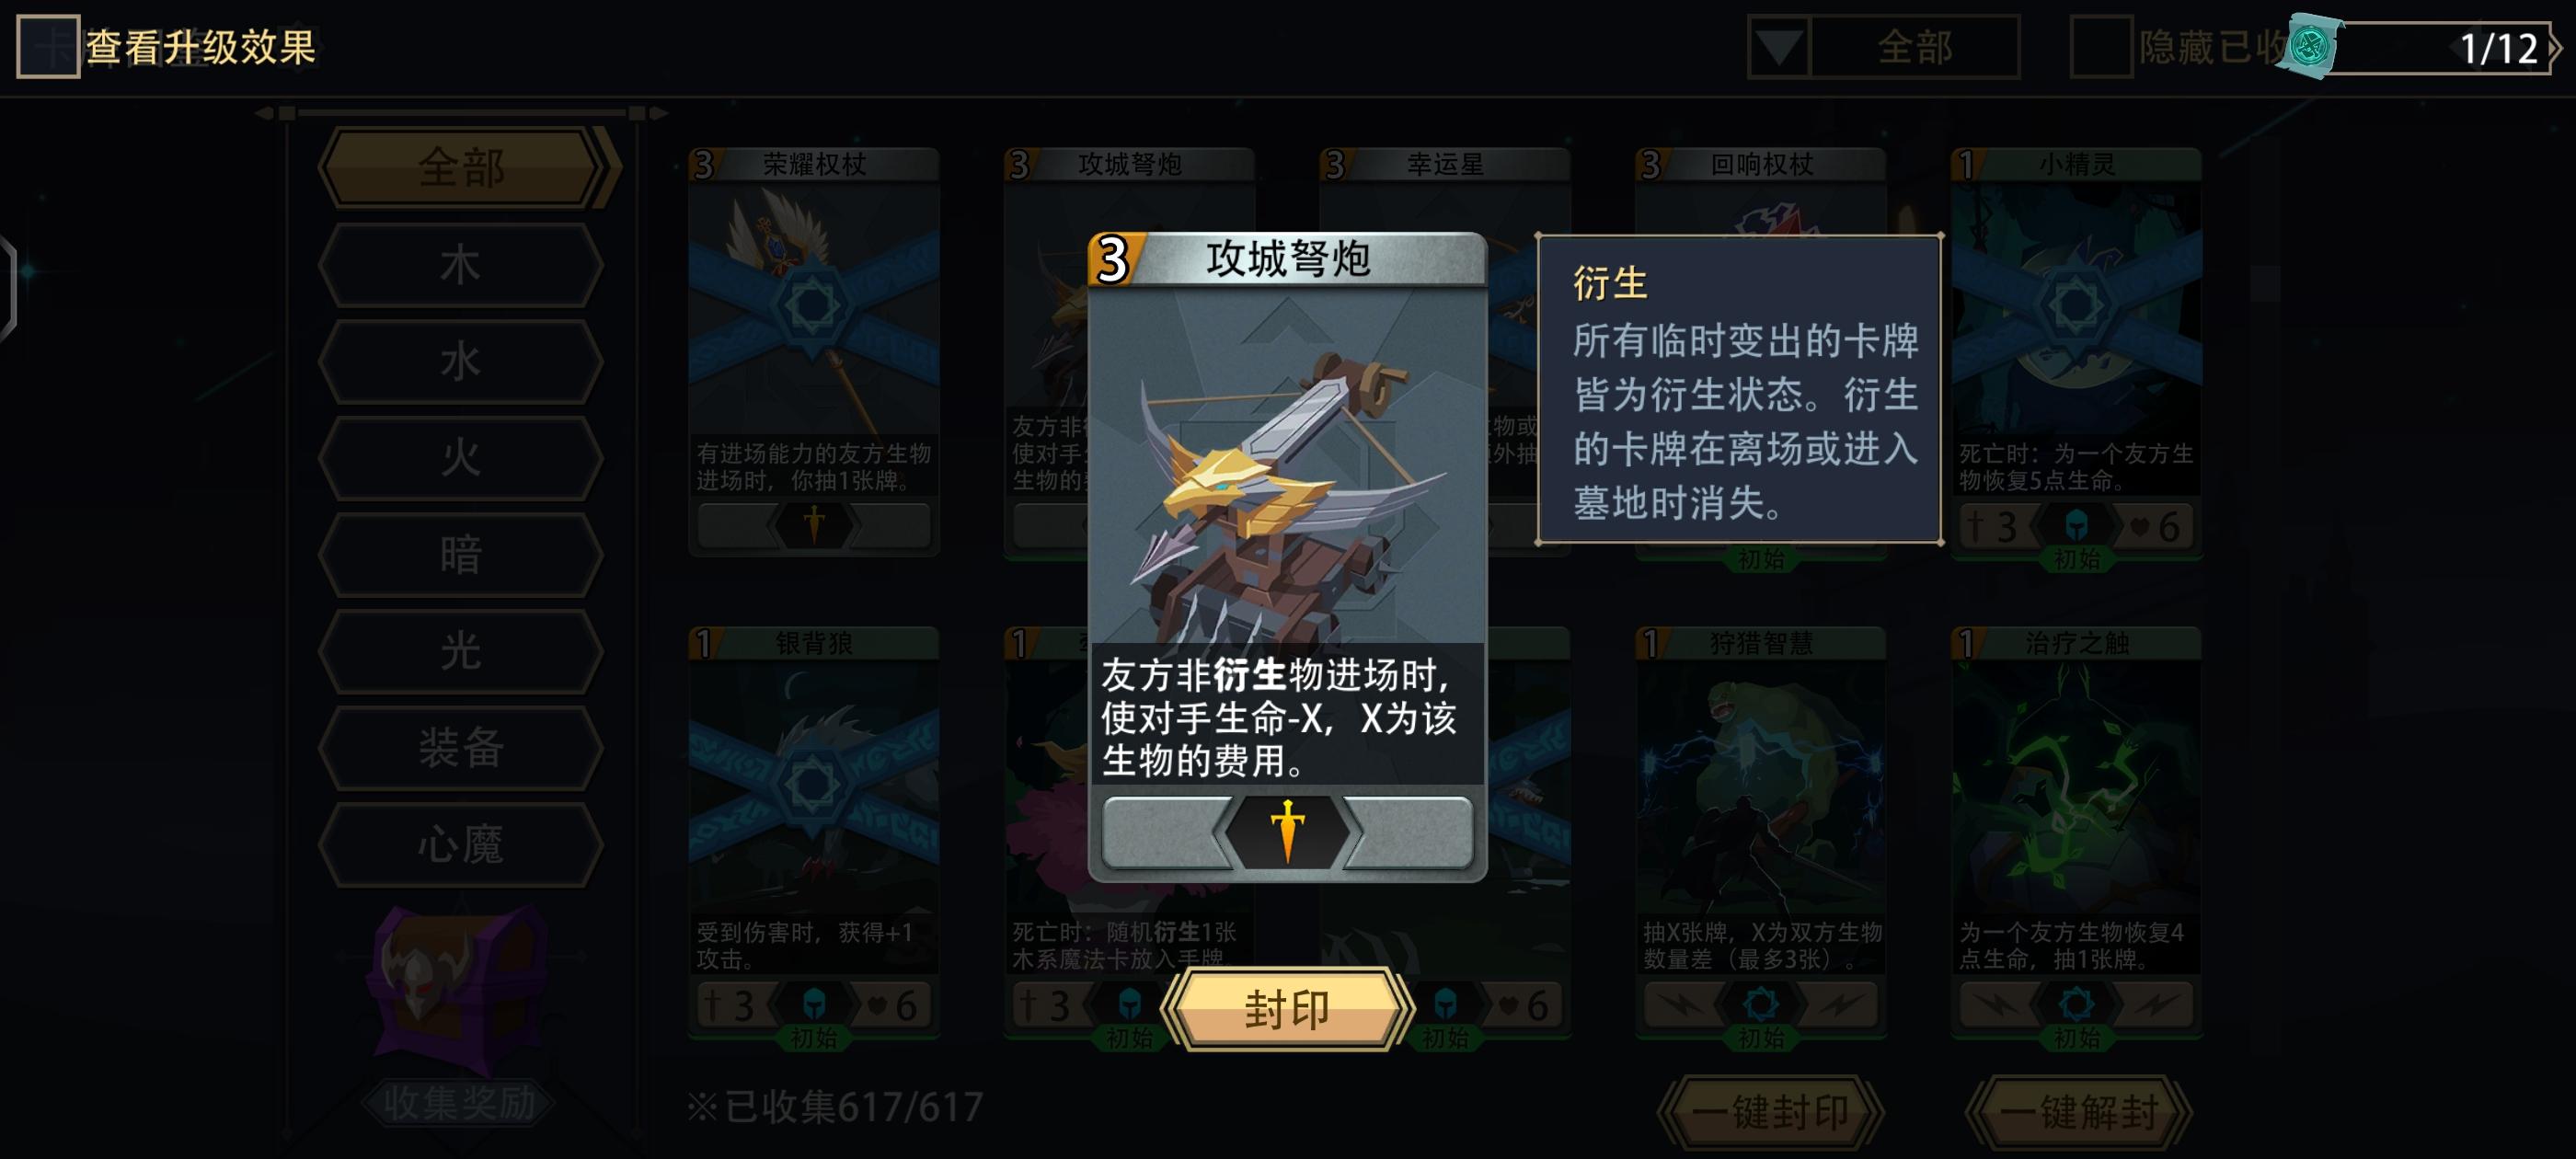Screen dimensions: 2576x1159
Task: Toggle the 隐藏已收 checkbox
Action: pyautogui.click(x=2100, y=47)
